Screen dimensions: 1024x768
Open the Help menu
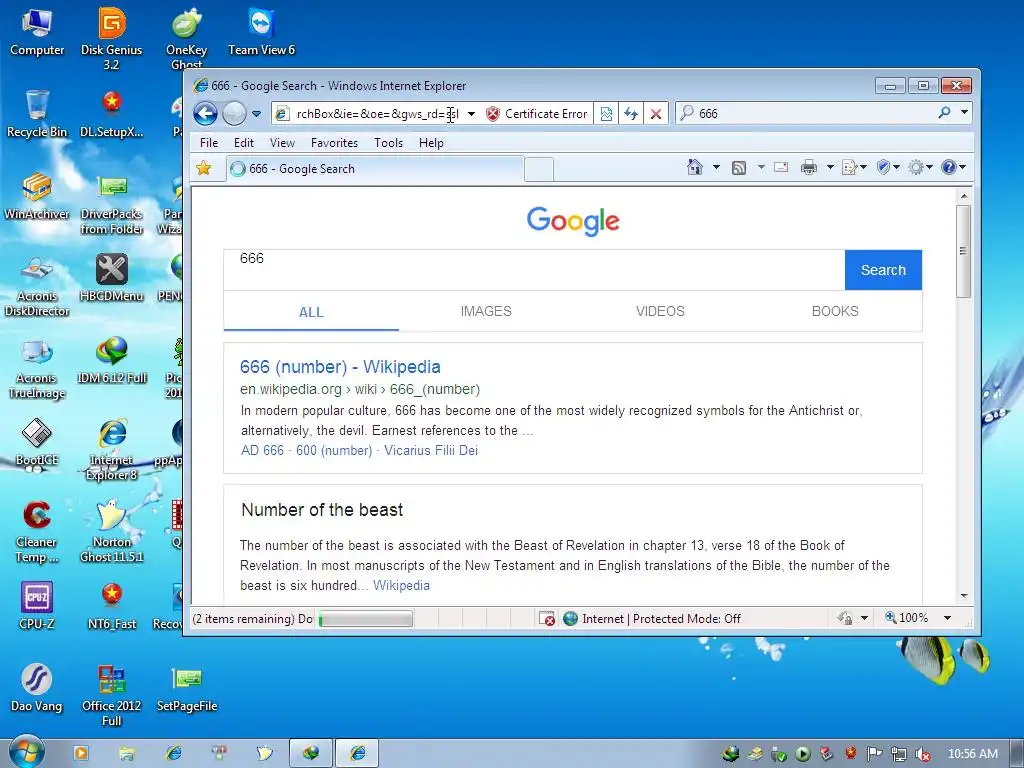click(431, 142)
